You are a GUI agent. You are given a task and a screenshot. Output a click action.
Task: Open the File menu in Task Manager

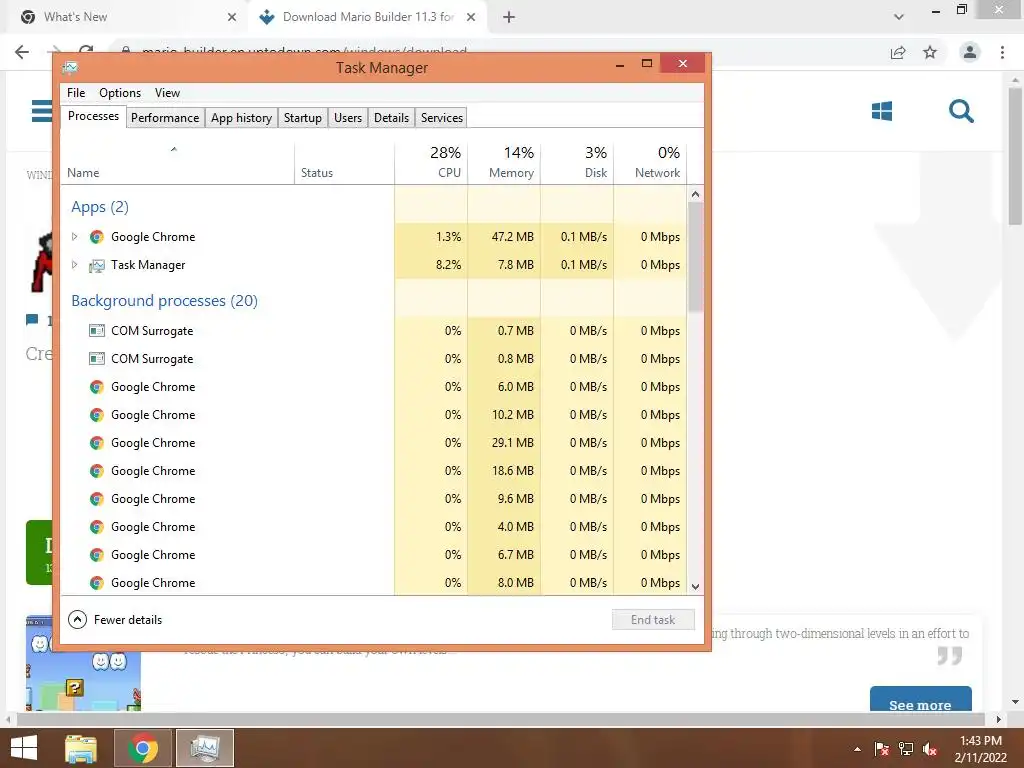[76, 93]
